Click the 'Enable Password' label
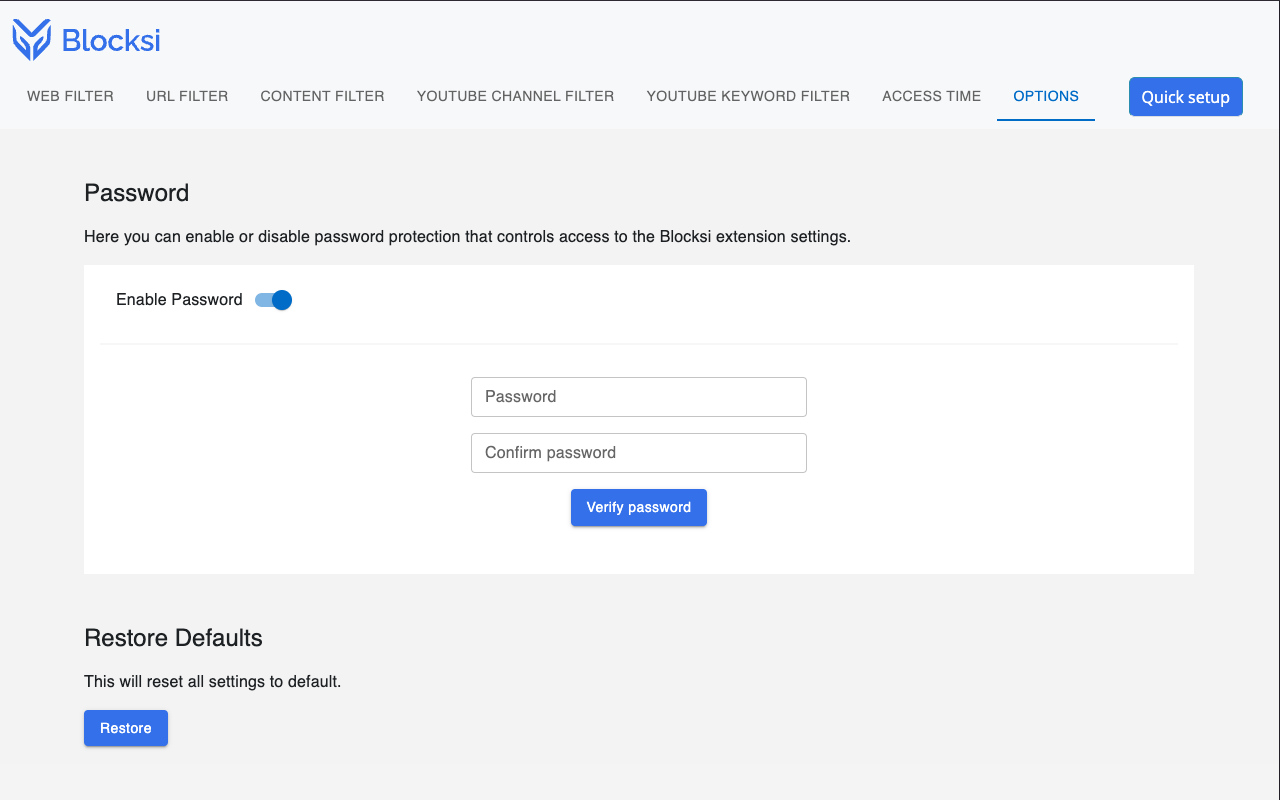The height and width of the screenshot is (800, 1280). (179, 299)
